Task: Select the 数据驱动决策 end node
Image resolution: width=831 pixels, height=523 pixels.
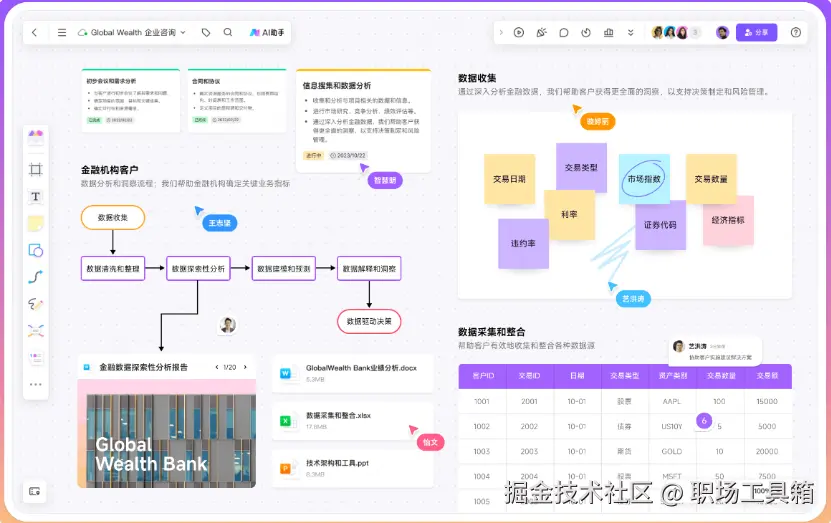Action: pos(369,322)
